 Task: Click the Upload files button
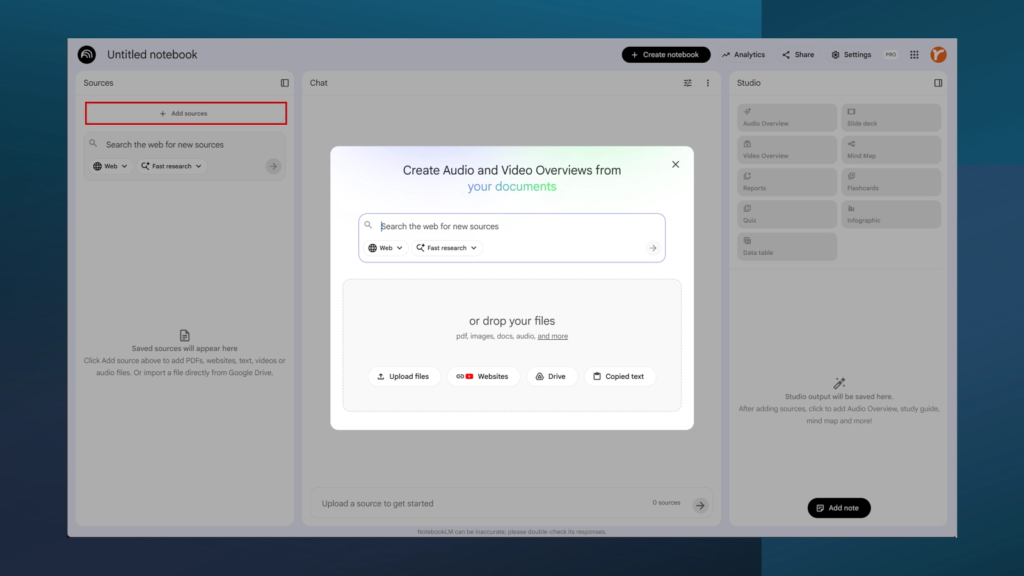click(403, 377)
